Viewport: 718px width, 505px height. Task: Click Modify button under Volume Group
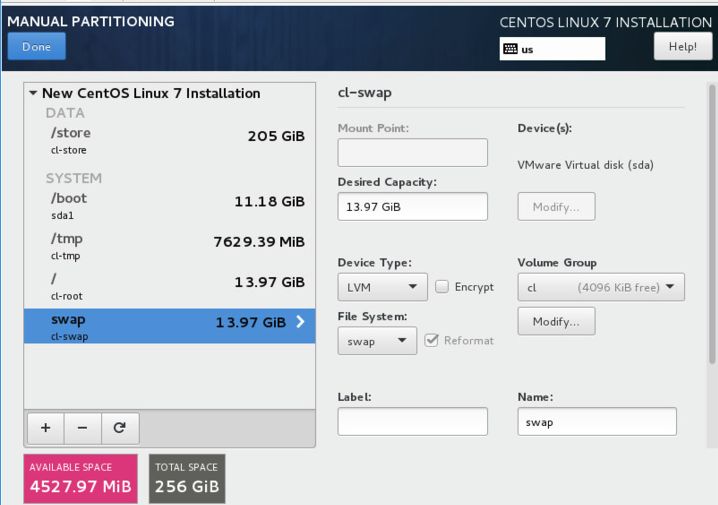click(x=556, y=321)
